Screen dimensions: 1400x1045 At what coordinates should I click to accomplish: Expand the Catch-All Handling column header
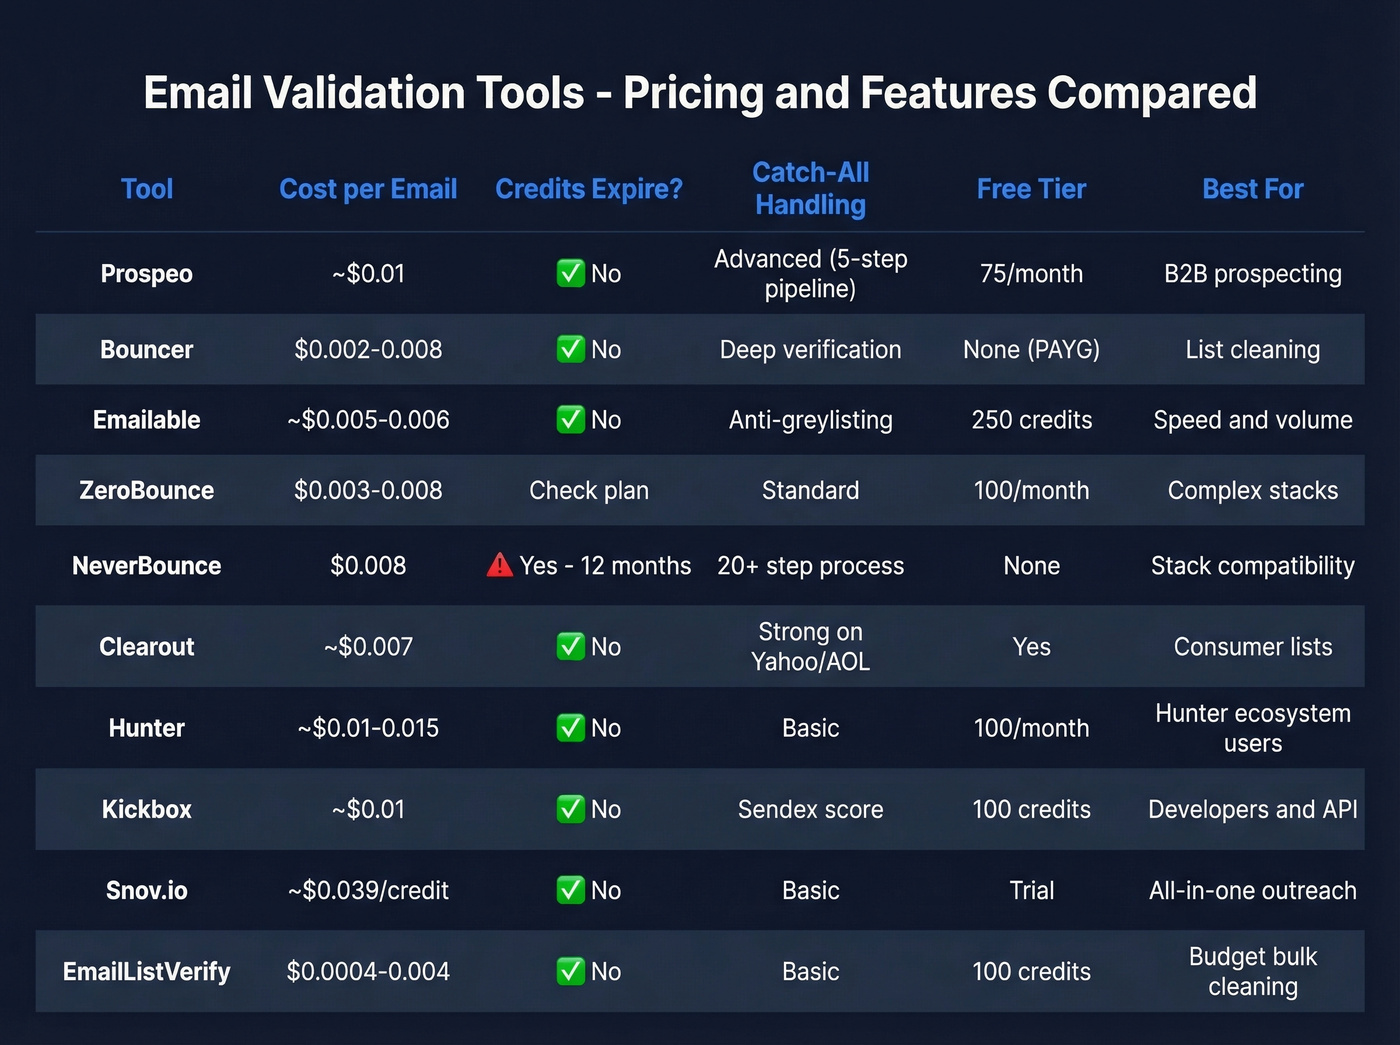[x=810, y=188]
